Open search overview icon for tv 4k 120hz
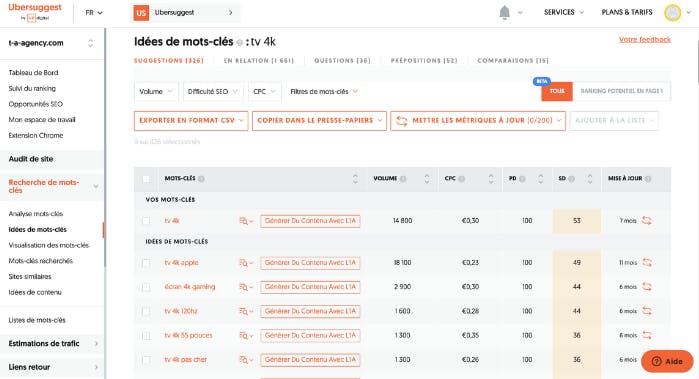The image size is (699, 379). (246, 311)
